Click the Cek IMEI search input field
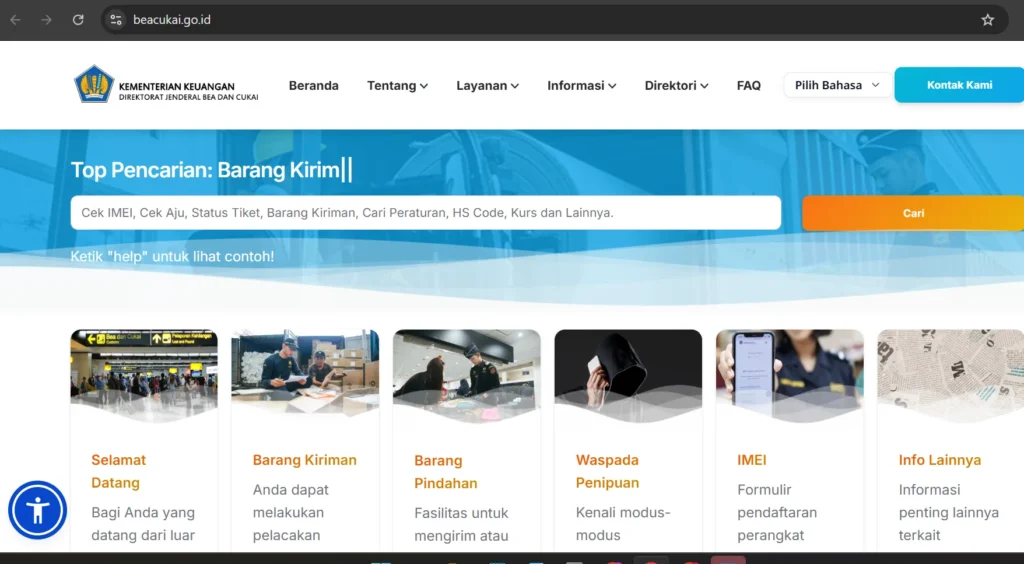Image resolution: width=1024 pixels, height=564 pixels. point(426,213)
